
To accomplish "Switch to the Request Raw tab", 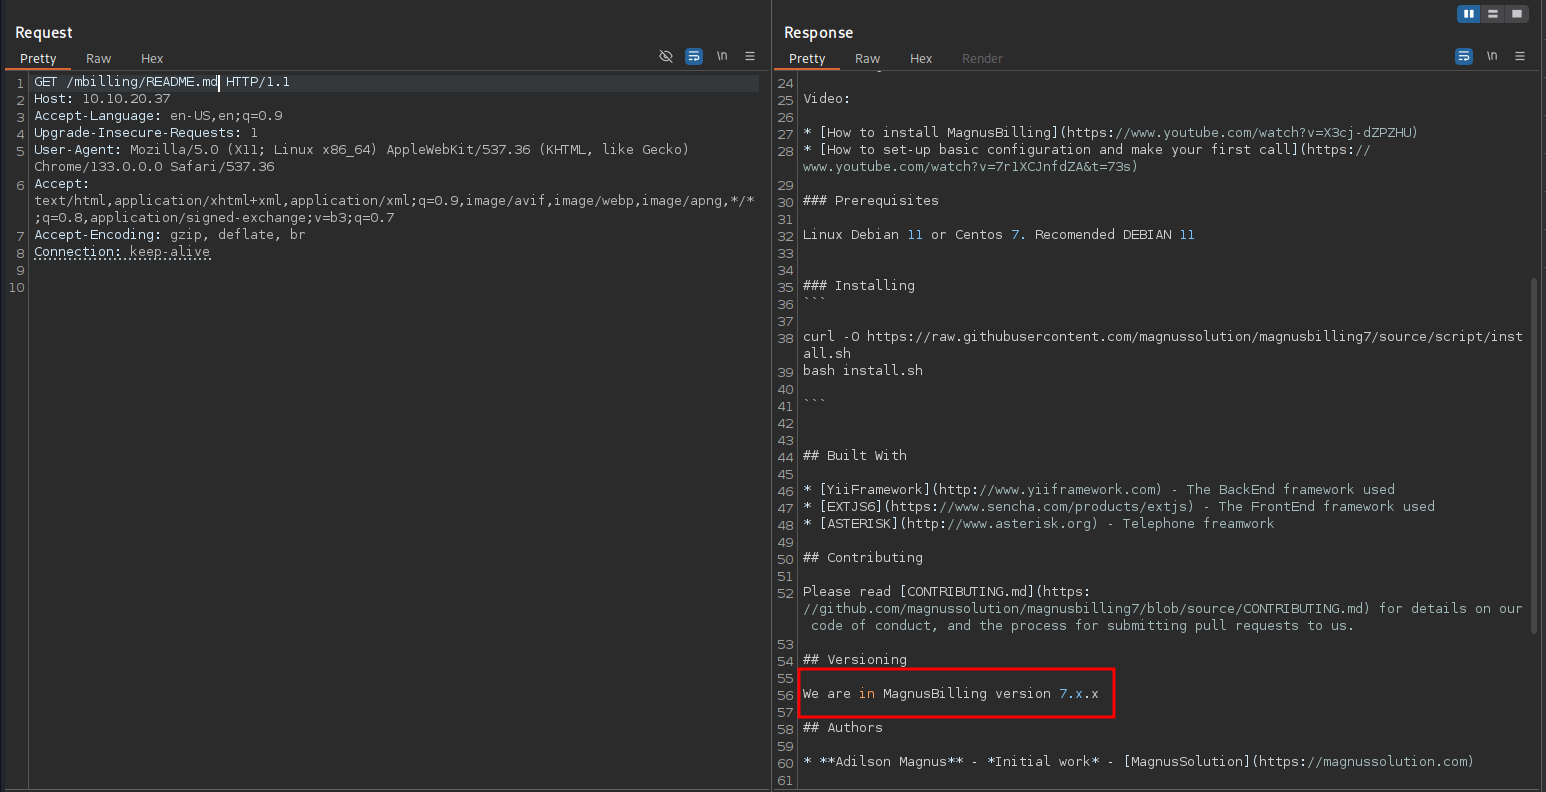I will [98, 59].
